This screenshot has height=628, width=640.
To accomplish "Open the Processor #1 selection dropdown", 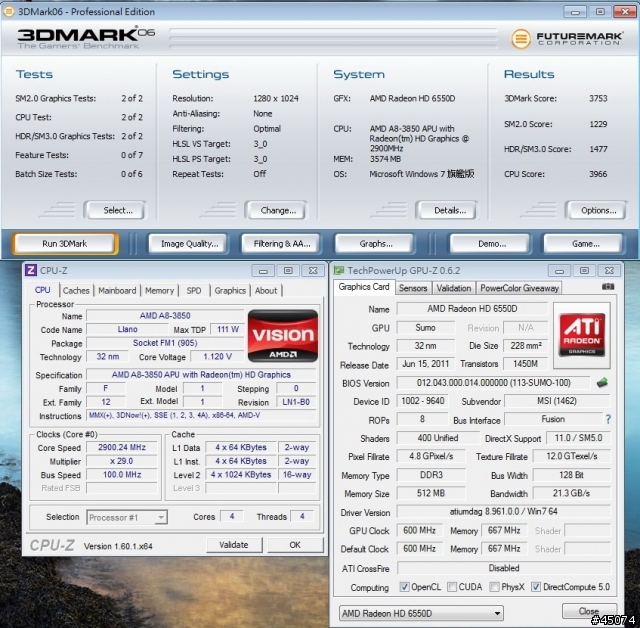I will pyautogui.click(x=127, y=517).
